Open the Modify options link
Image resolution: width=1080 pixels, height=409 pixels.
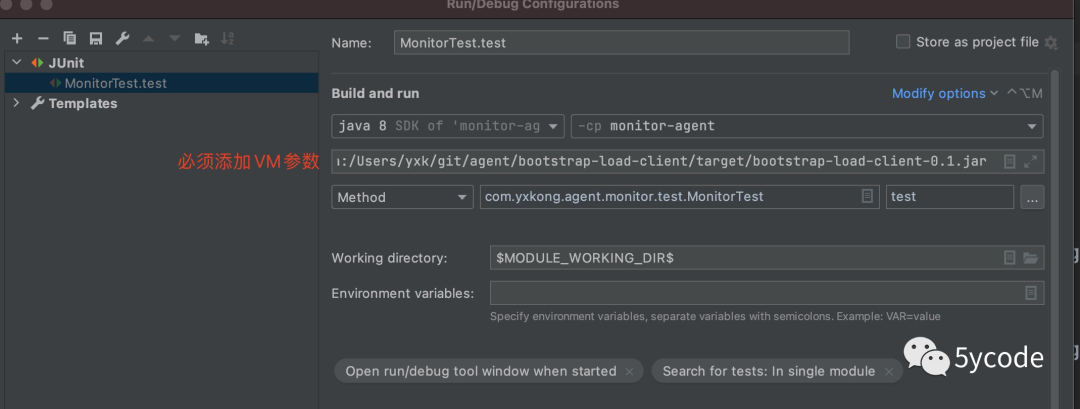[944, 93]
